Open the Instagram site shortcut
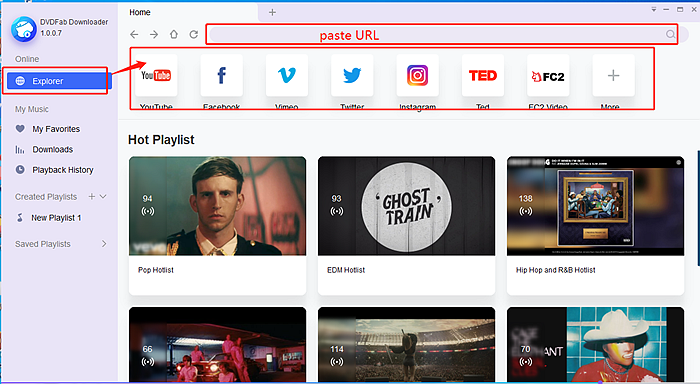 [417, 75]
